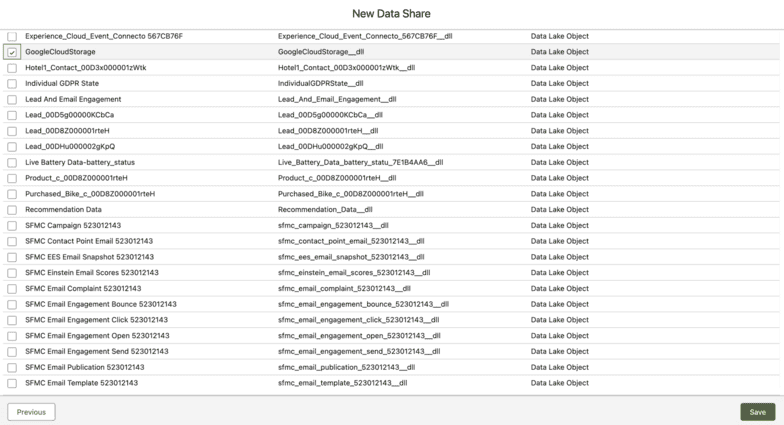784x425 pixels.
Task: Check the SFMC Campaign 523012143 checkbox
Action: (12, 225)
